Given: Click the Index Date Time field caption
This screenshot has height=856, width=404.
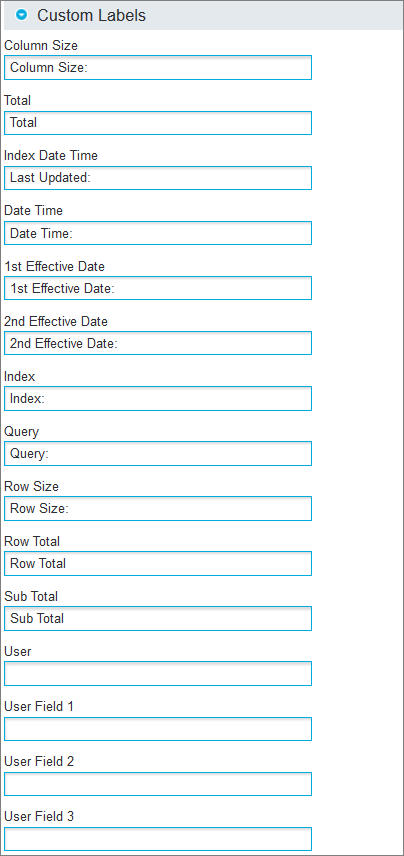Looking at the screenshot, I should tap(51, 156).
